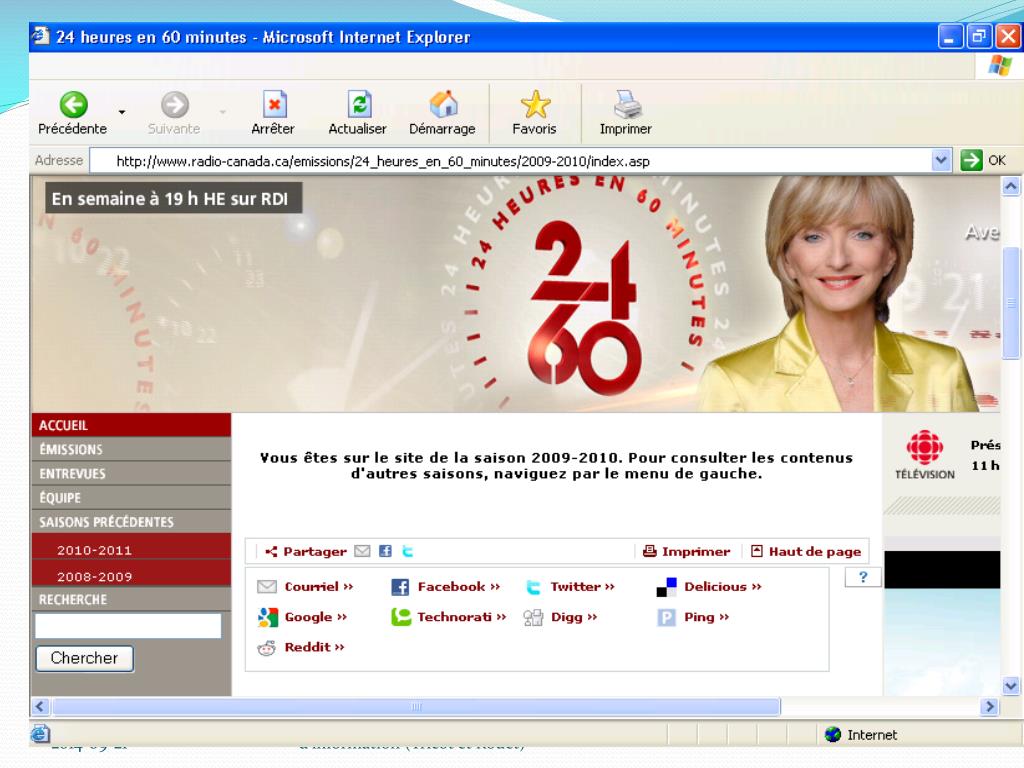Click the Delicious squares icon
The image size is (1024, 768).
click(x=666, y=587)
